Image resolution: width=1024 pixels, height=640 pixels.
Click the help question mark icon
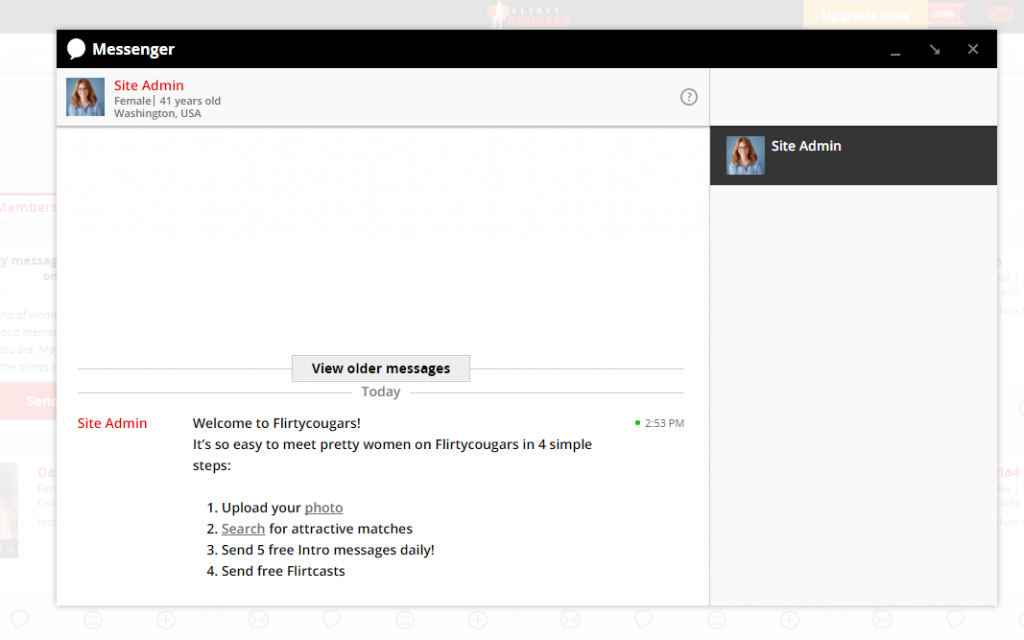tap(688, 97)
